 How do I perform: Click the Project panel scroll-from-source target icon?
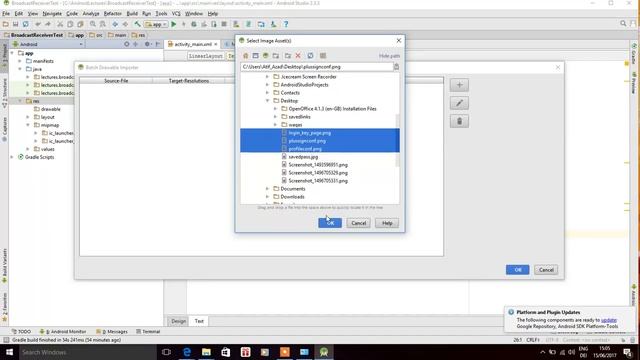[x=127, y=44]
